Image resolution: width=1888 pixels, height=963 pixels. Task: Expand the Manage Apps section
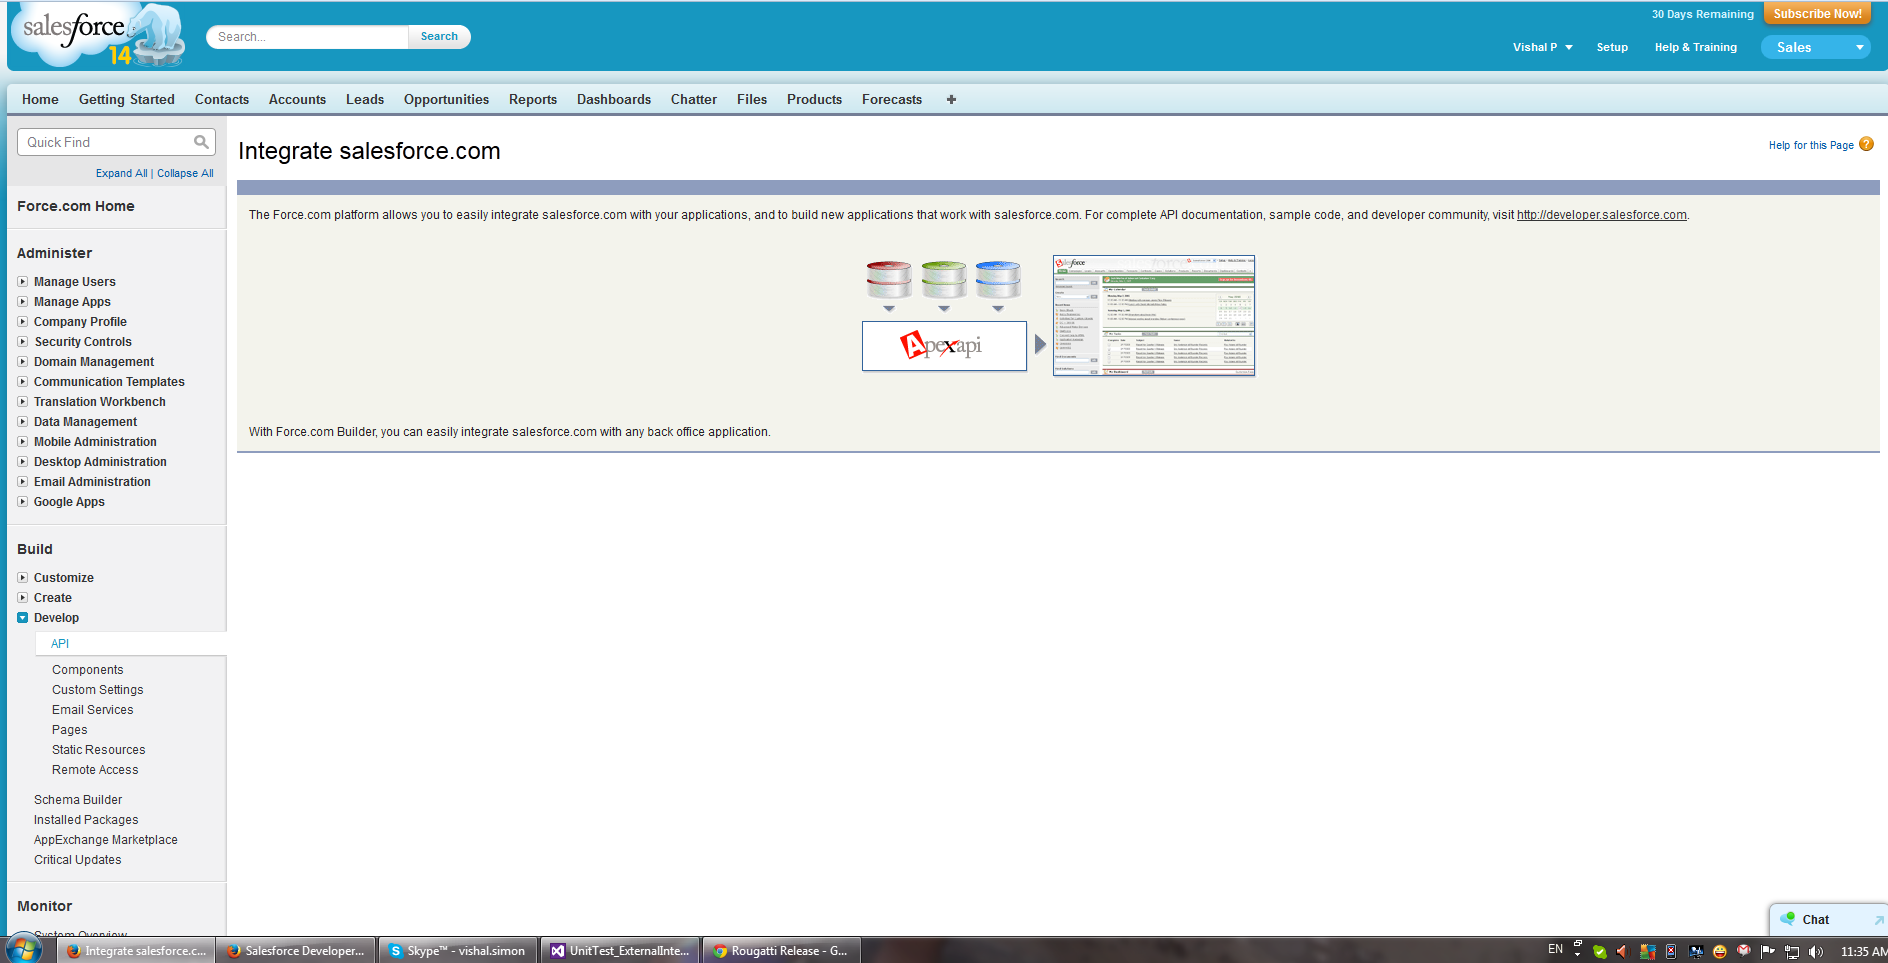point(22,302)
